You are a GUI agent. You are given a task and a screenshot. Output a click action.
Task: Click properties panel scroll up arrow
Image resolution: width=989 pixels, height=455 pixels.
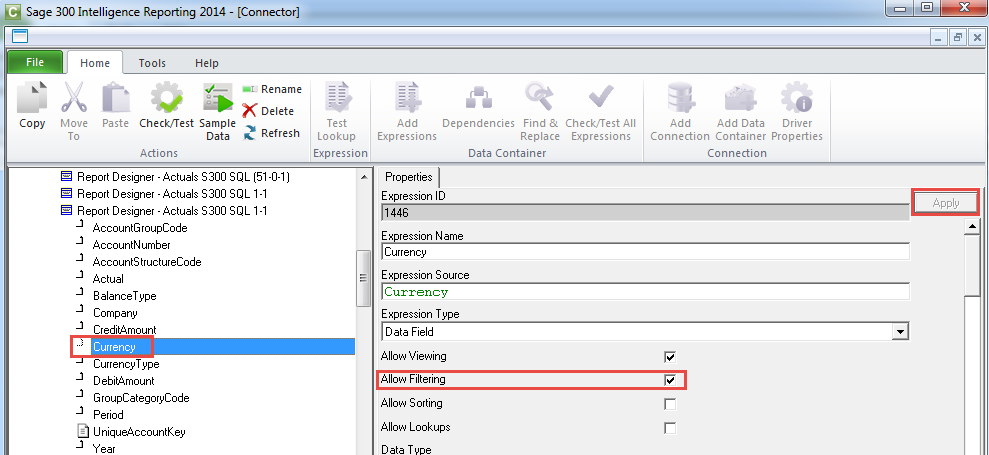pyautogui.click(x=973, y=226)
